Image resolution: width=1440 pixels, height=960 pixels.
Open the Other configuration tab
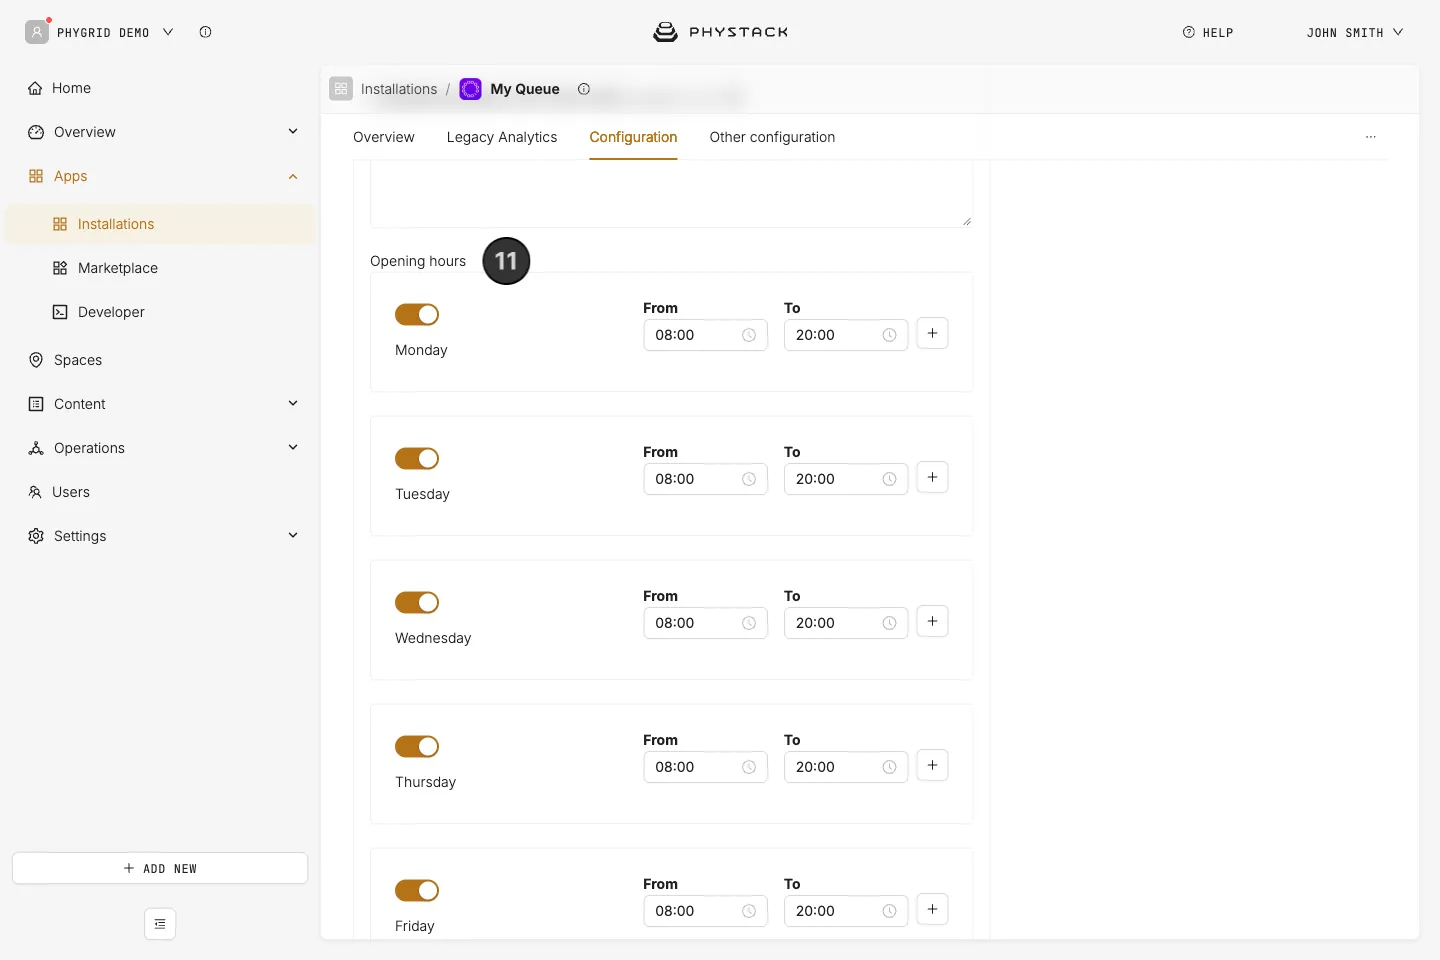[x=772, y=137]
